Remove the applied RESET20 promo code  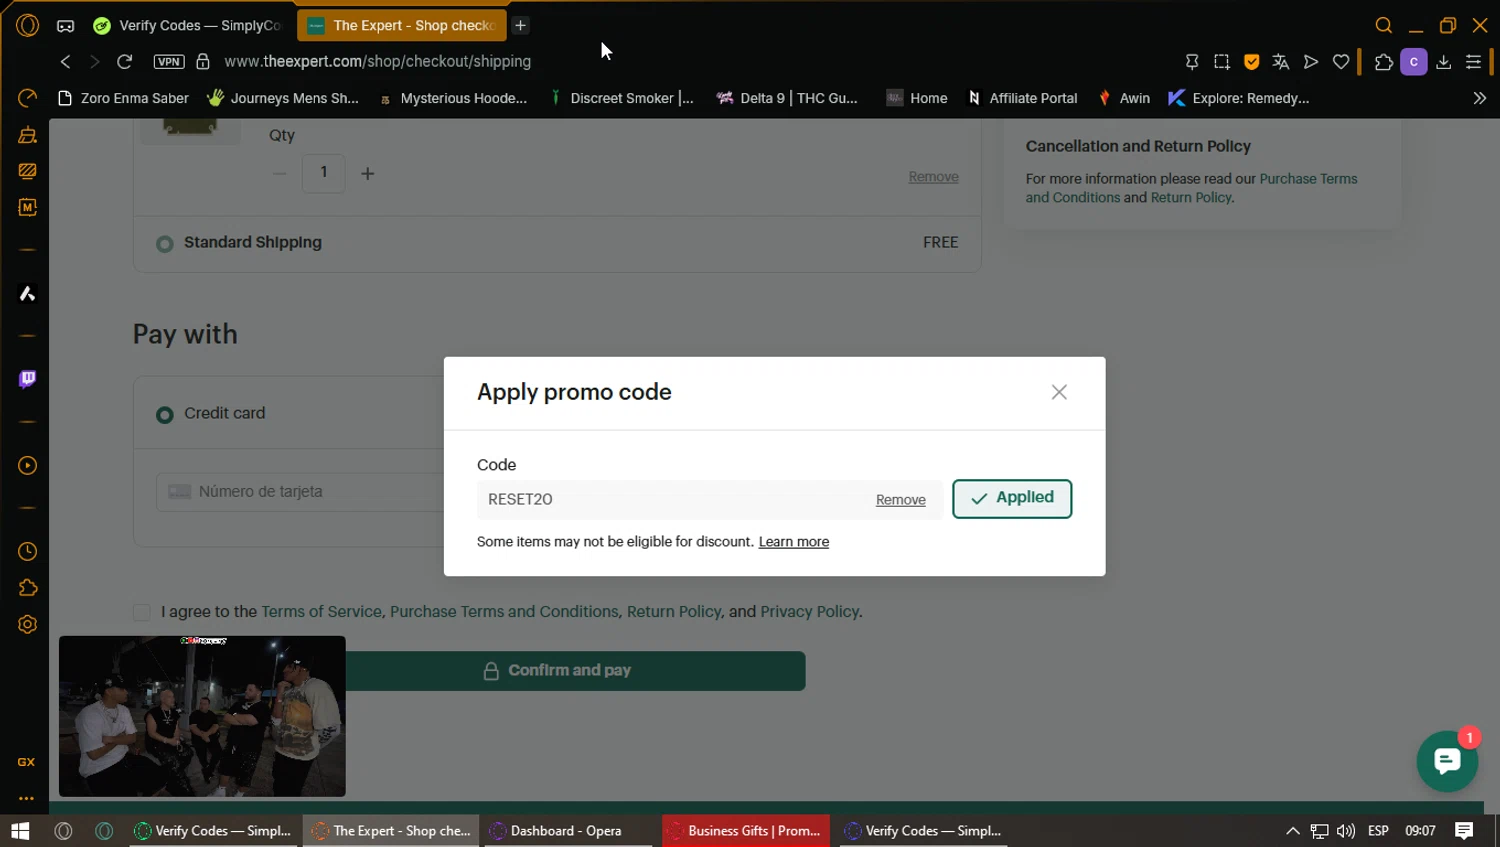click(901, 500)
